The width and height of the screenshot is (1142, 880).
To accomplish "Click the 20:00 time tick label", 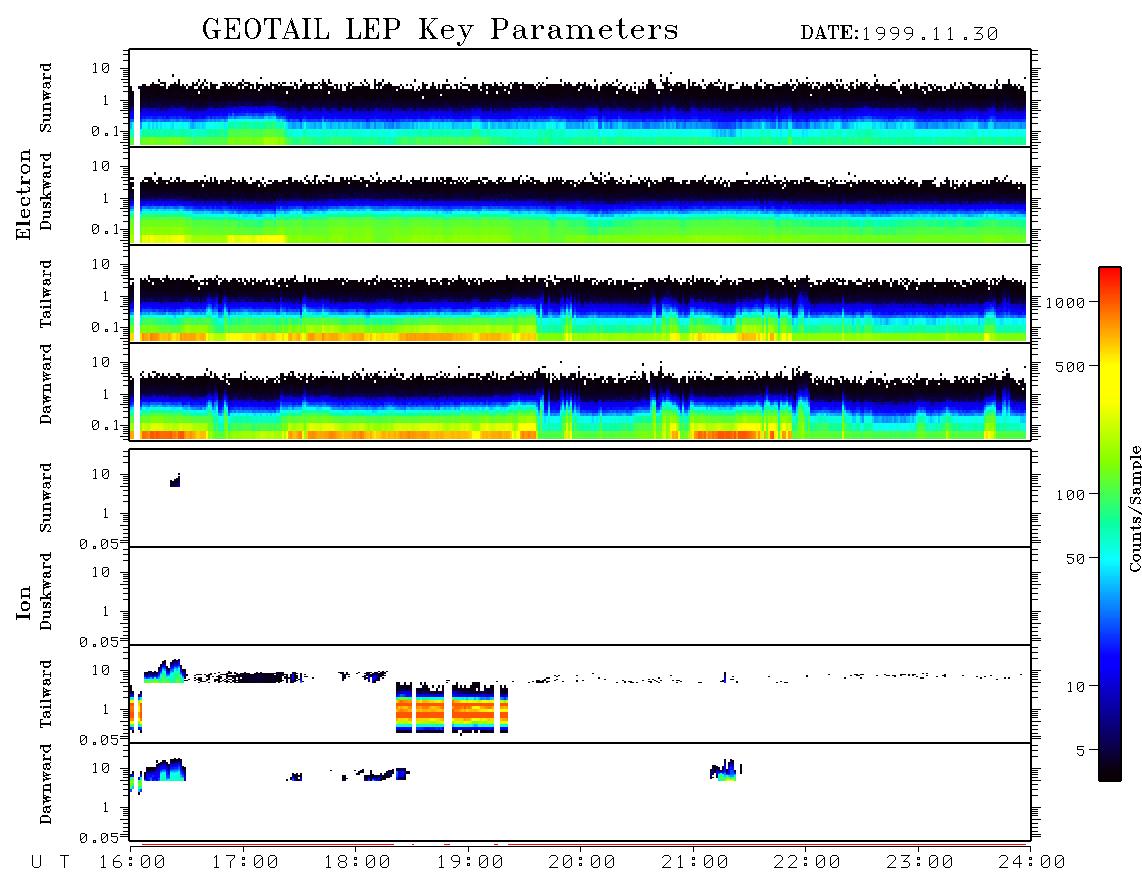I will [x=582, y=863].
